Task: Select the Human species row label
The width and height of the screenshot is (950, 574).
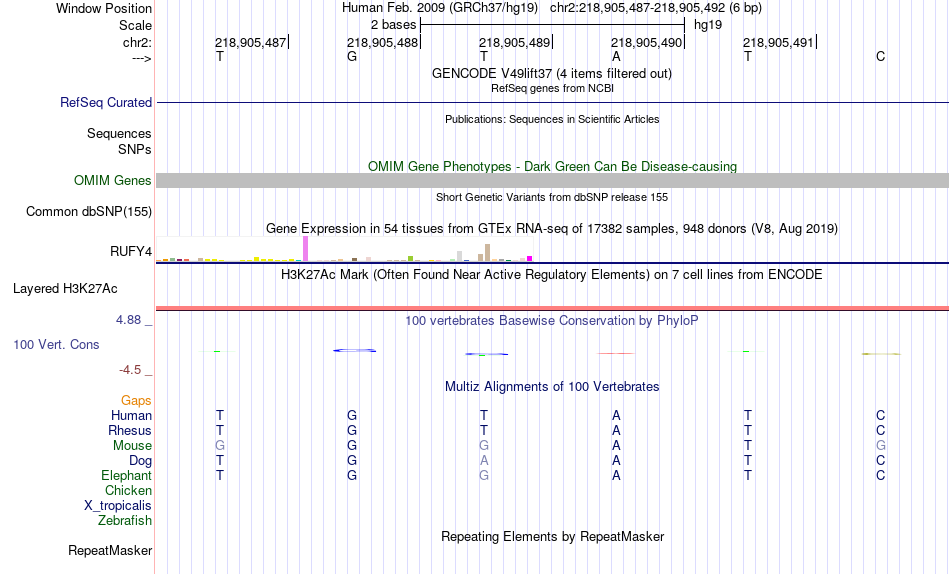Action: point(131,416)
